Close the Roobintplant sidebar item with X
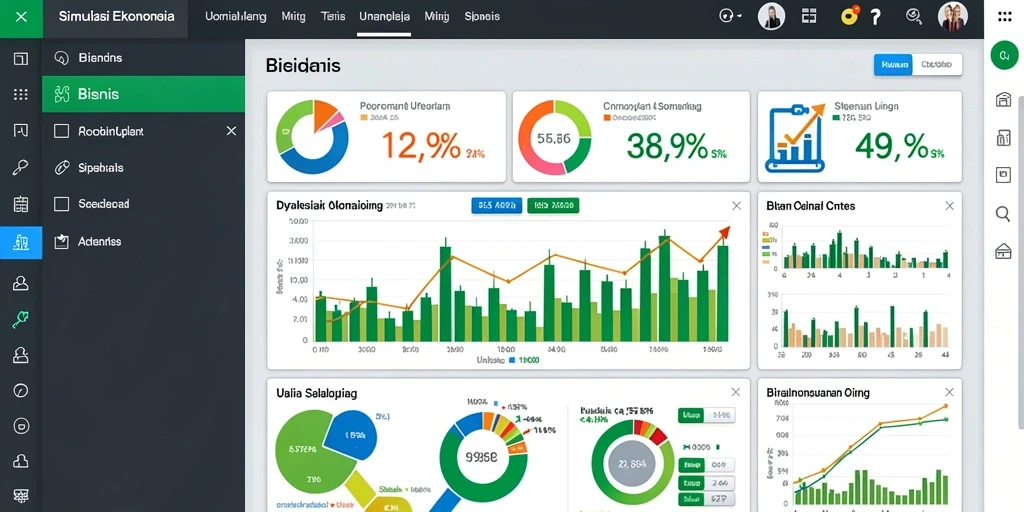 (x=231, y=131)
